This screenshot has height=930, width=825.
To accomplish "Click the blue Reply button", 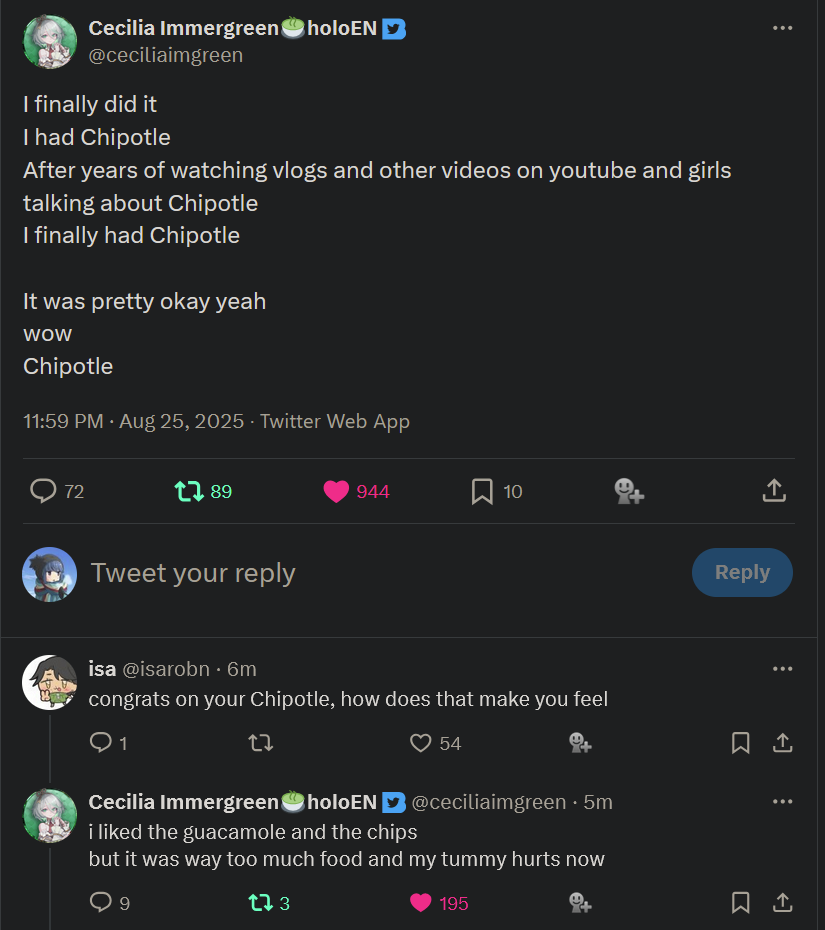I will click(742, 572).
